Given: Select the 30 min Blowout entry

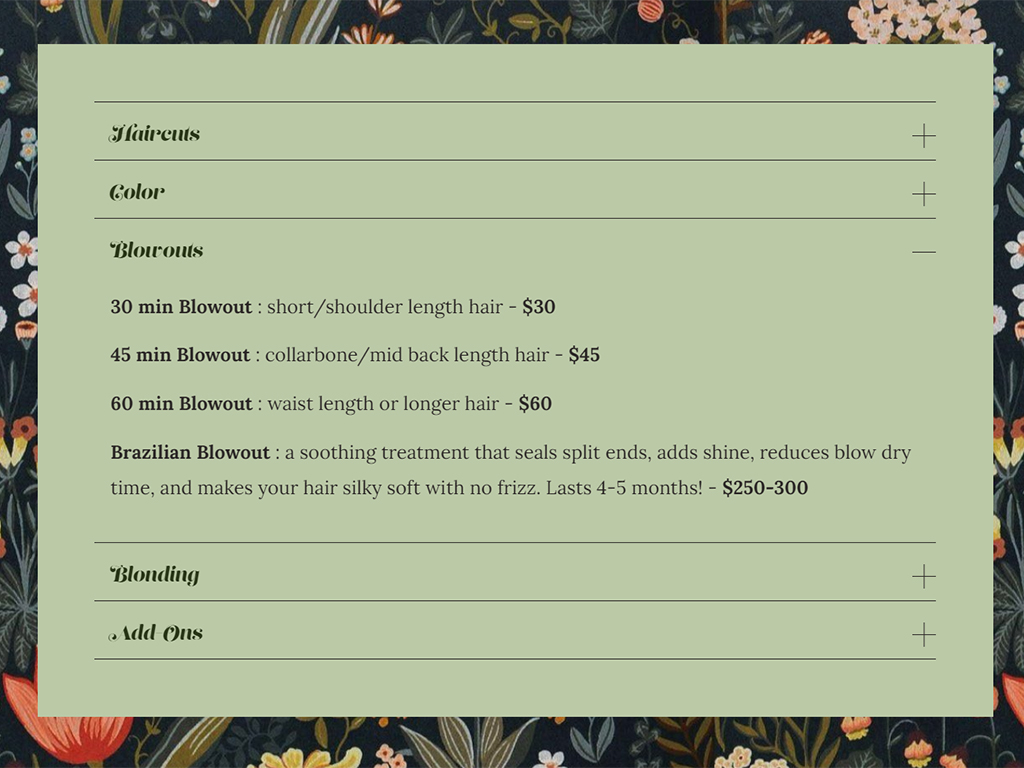Looking at the screenshot, I should coord(332,307).
